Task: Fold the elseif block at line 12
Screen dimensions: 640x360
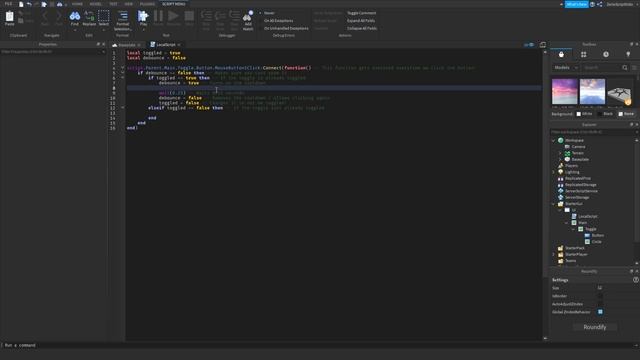Action: click(x=122, y=108)
